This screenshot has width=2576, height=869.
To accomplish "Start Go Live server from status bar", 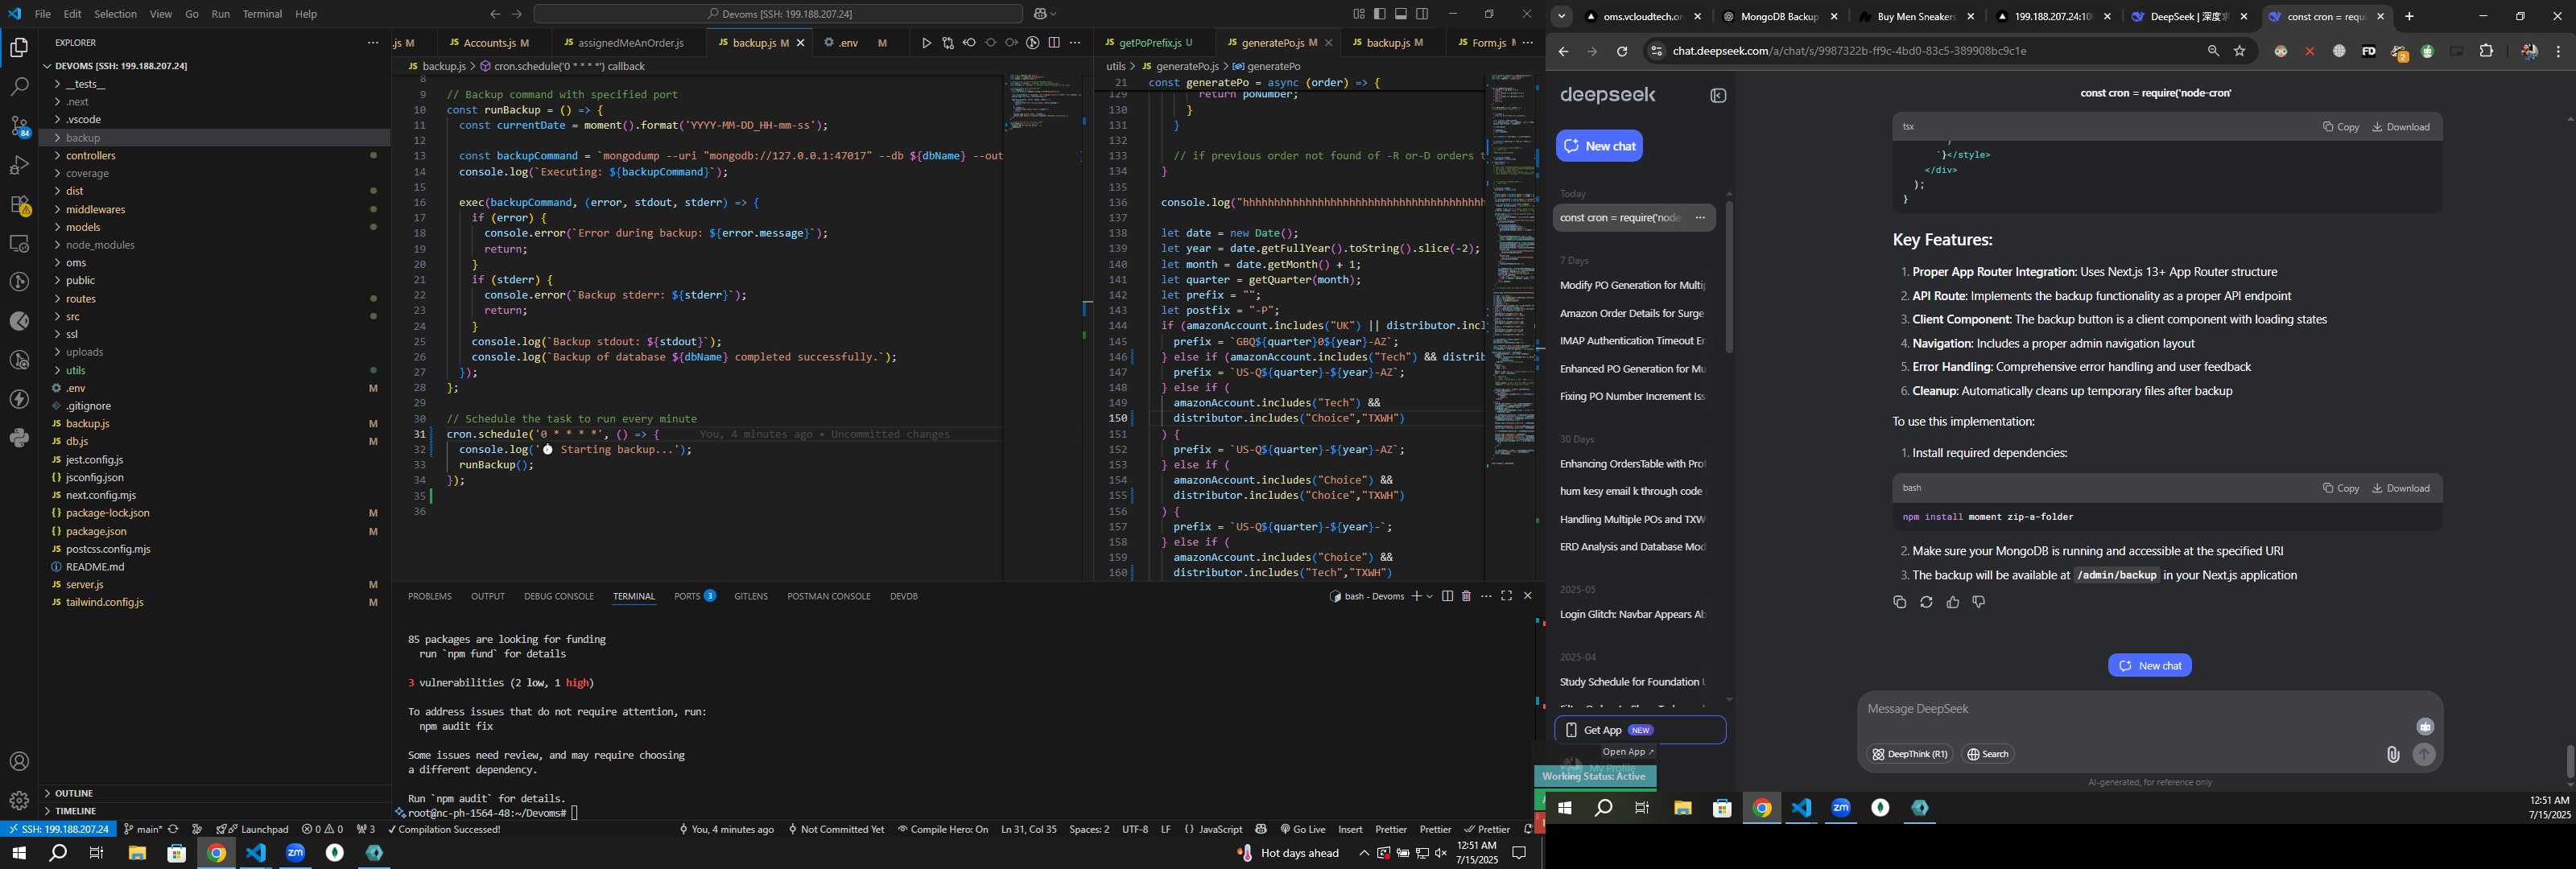I will click(x=1302, y=829).
